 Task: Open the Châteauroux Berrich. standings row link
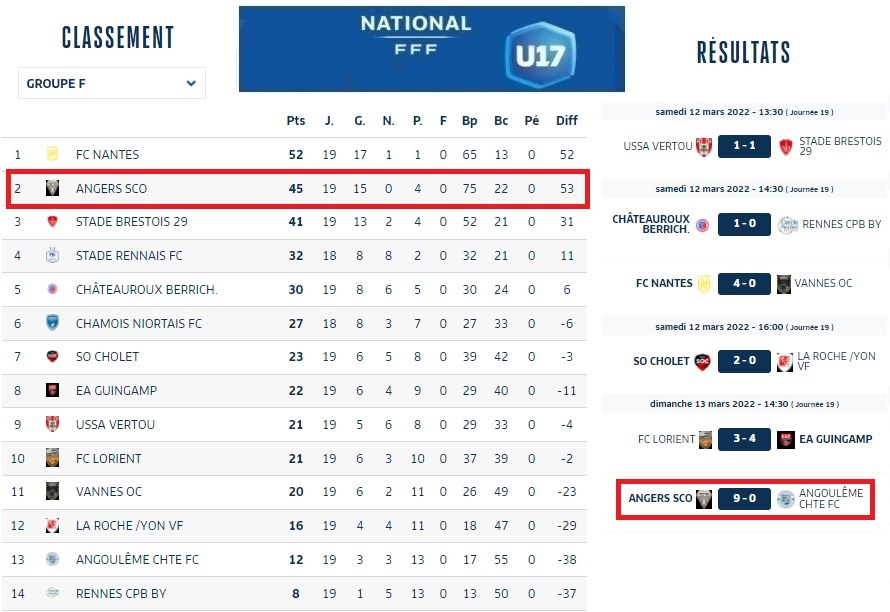click(x=146, y=290)
